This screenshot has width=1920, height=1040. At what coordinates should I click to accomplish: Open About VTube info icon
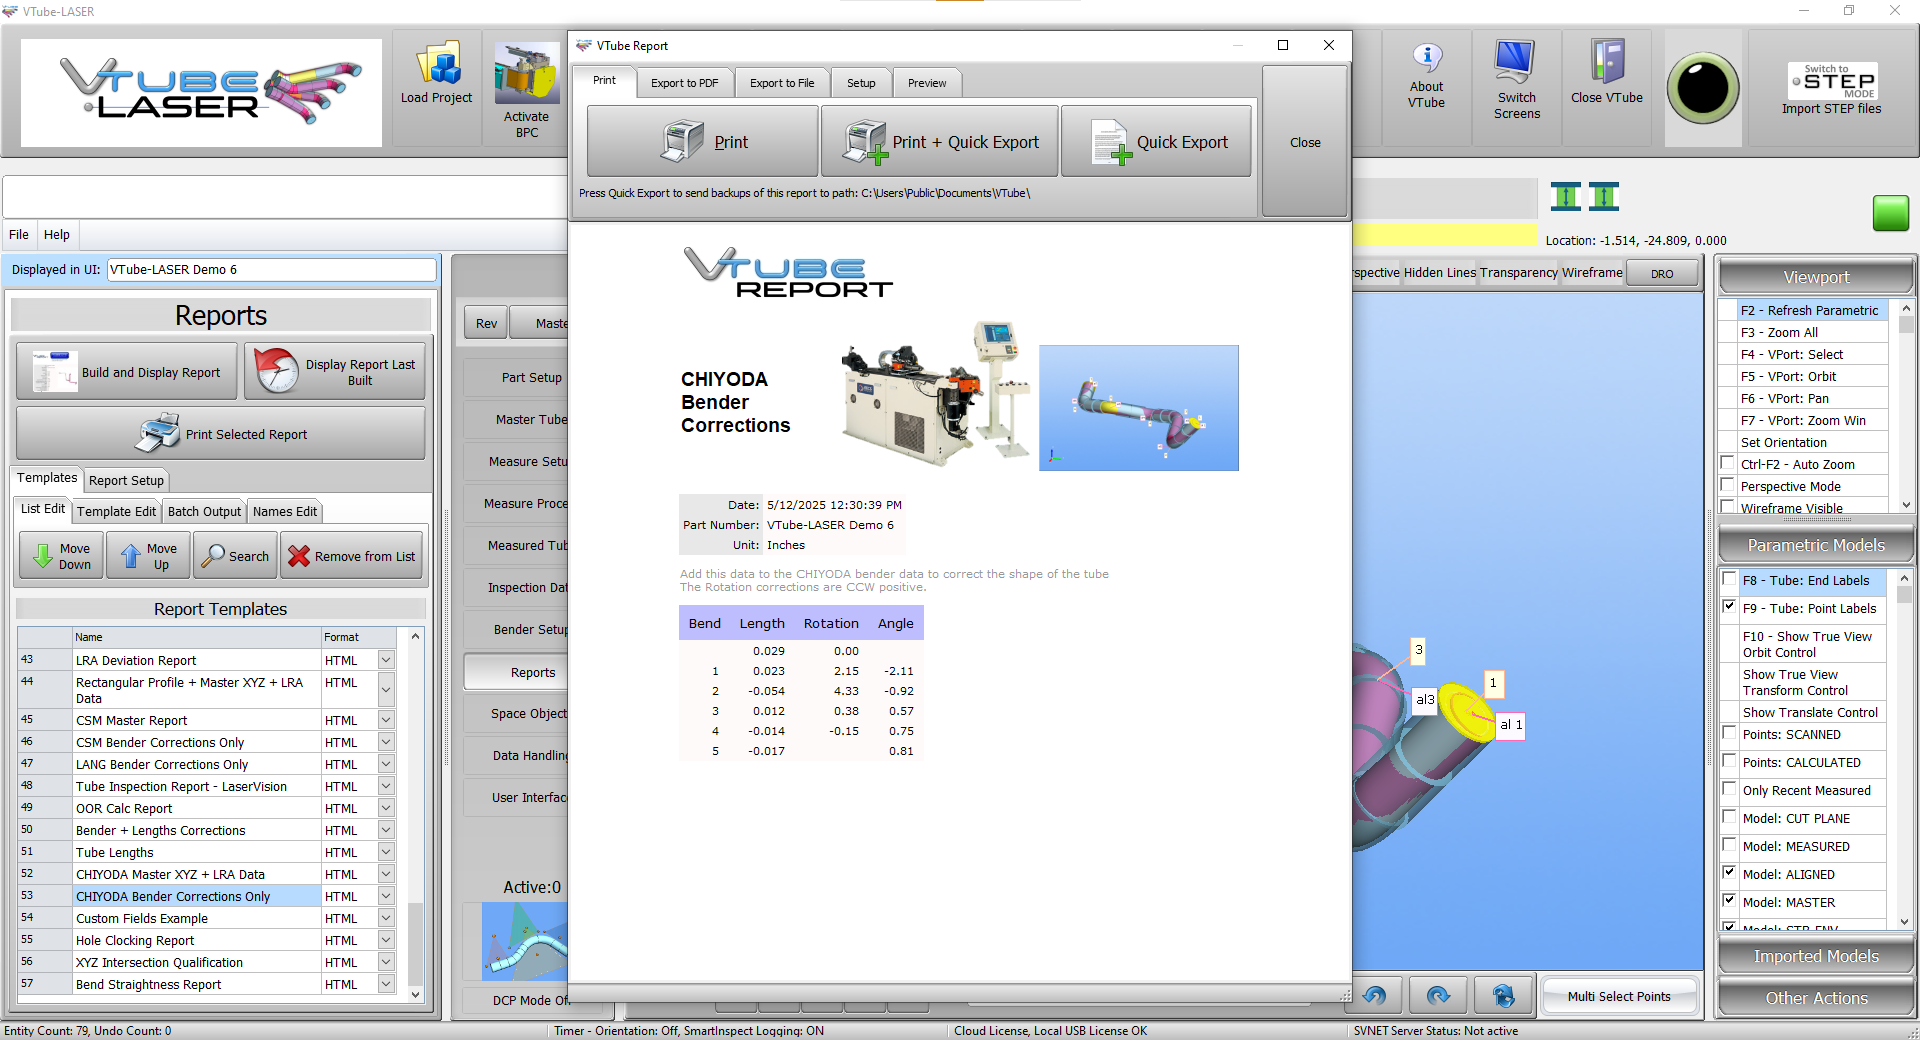(1427, 57)
